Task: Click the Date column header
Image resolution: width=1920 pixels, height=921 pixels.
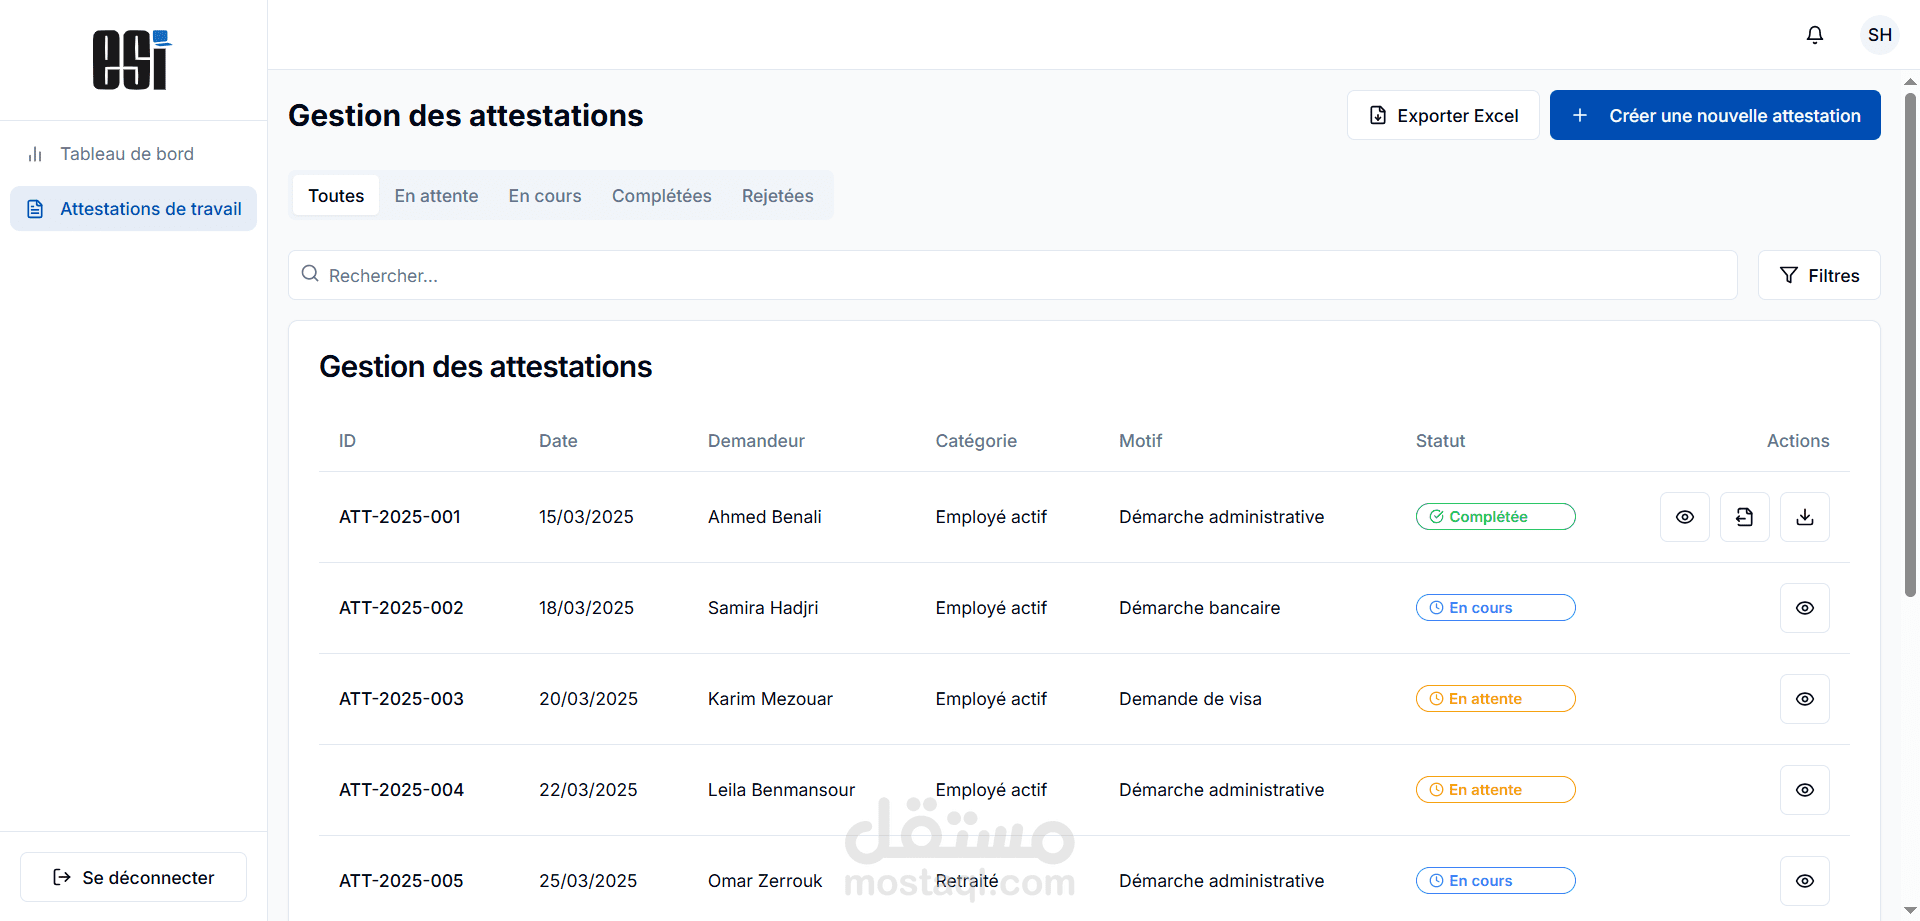Action: [x=558, y=441]
